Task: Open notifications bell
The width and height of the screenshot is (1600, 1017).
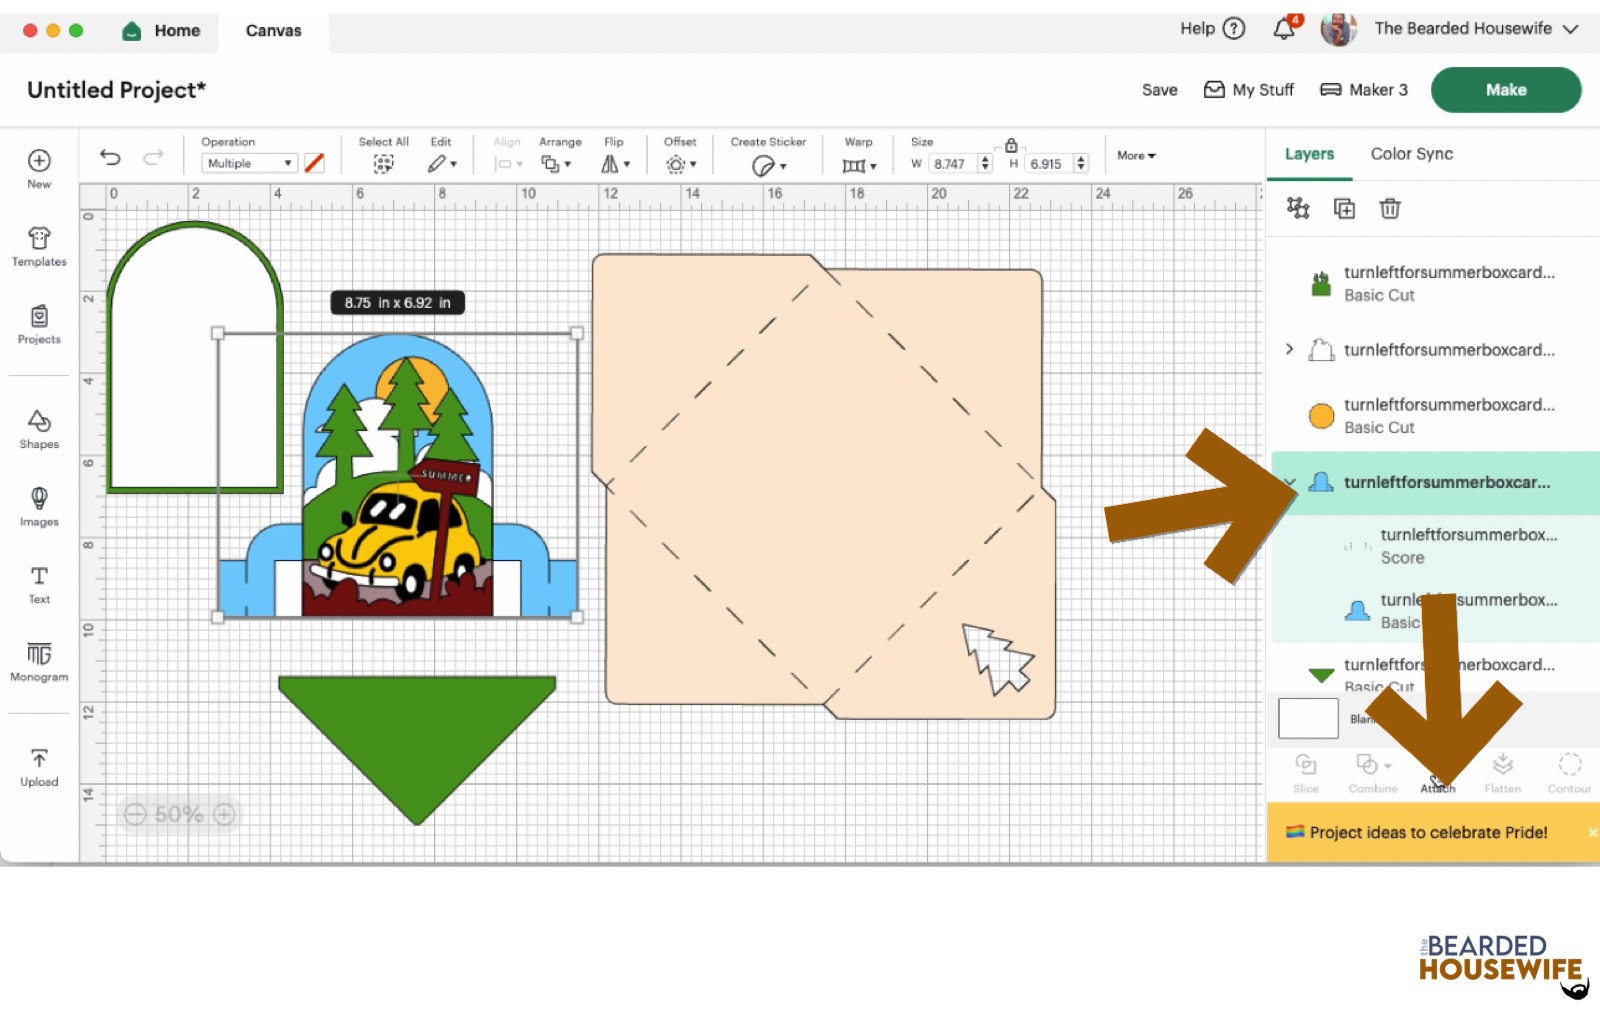Action: (1285, 28)
